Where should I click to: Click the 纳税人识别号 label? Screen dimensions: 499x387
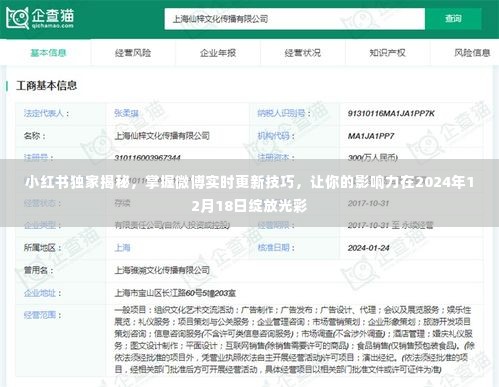click(x=284, y=114)
